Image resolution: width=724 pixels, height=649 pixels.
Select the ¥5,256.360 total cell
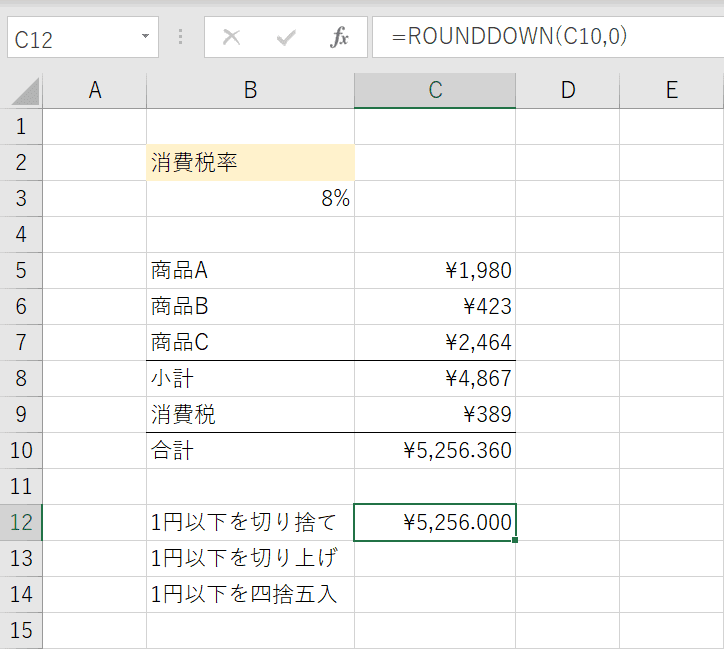435,451
